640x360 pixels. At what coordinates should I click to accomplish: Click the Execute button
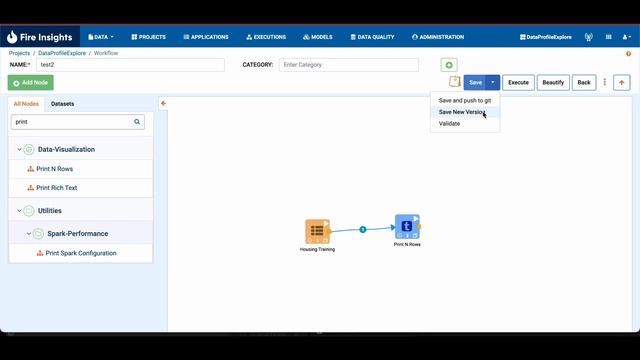(x=518, y=82)
